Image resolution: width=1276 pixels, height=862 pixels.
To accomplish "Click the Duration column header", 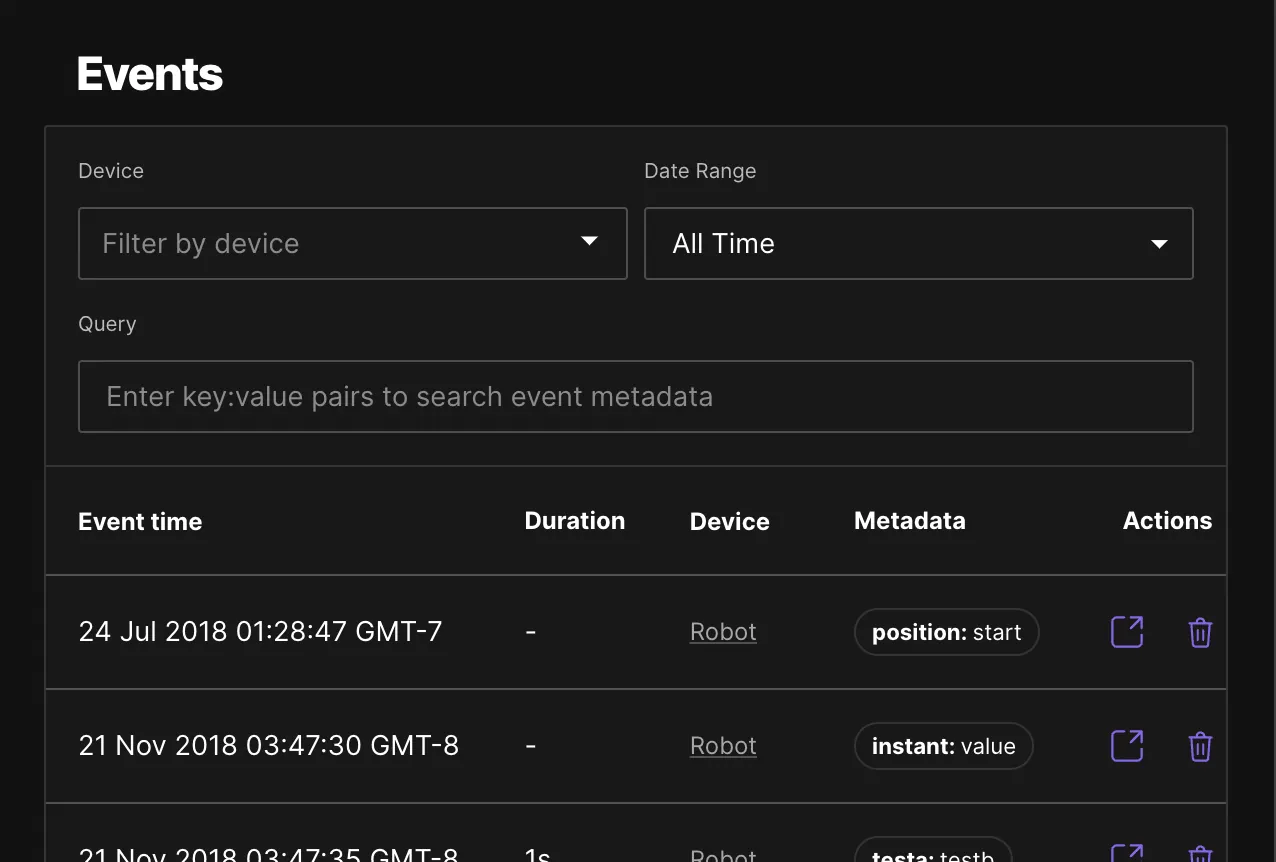I will (x=575, y=521).
